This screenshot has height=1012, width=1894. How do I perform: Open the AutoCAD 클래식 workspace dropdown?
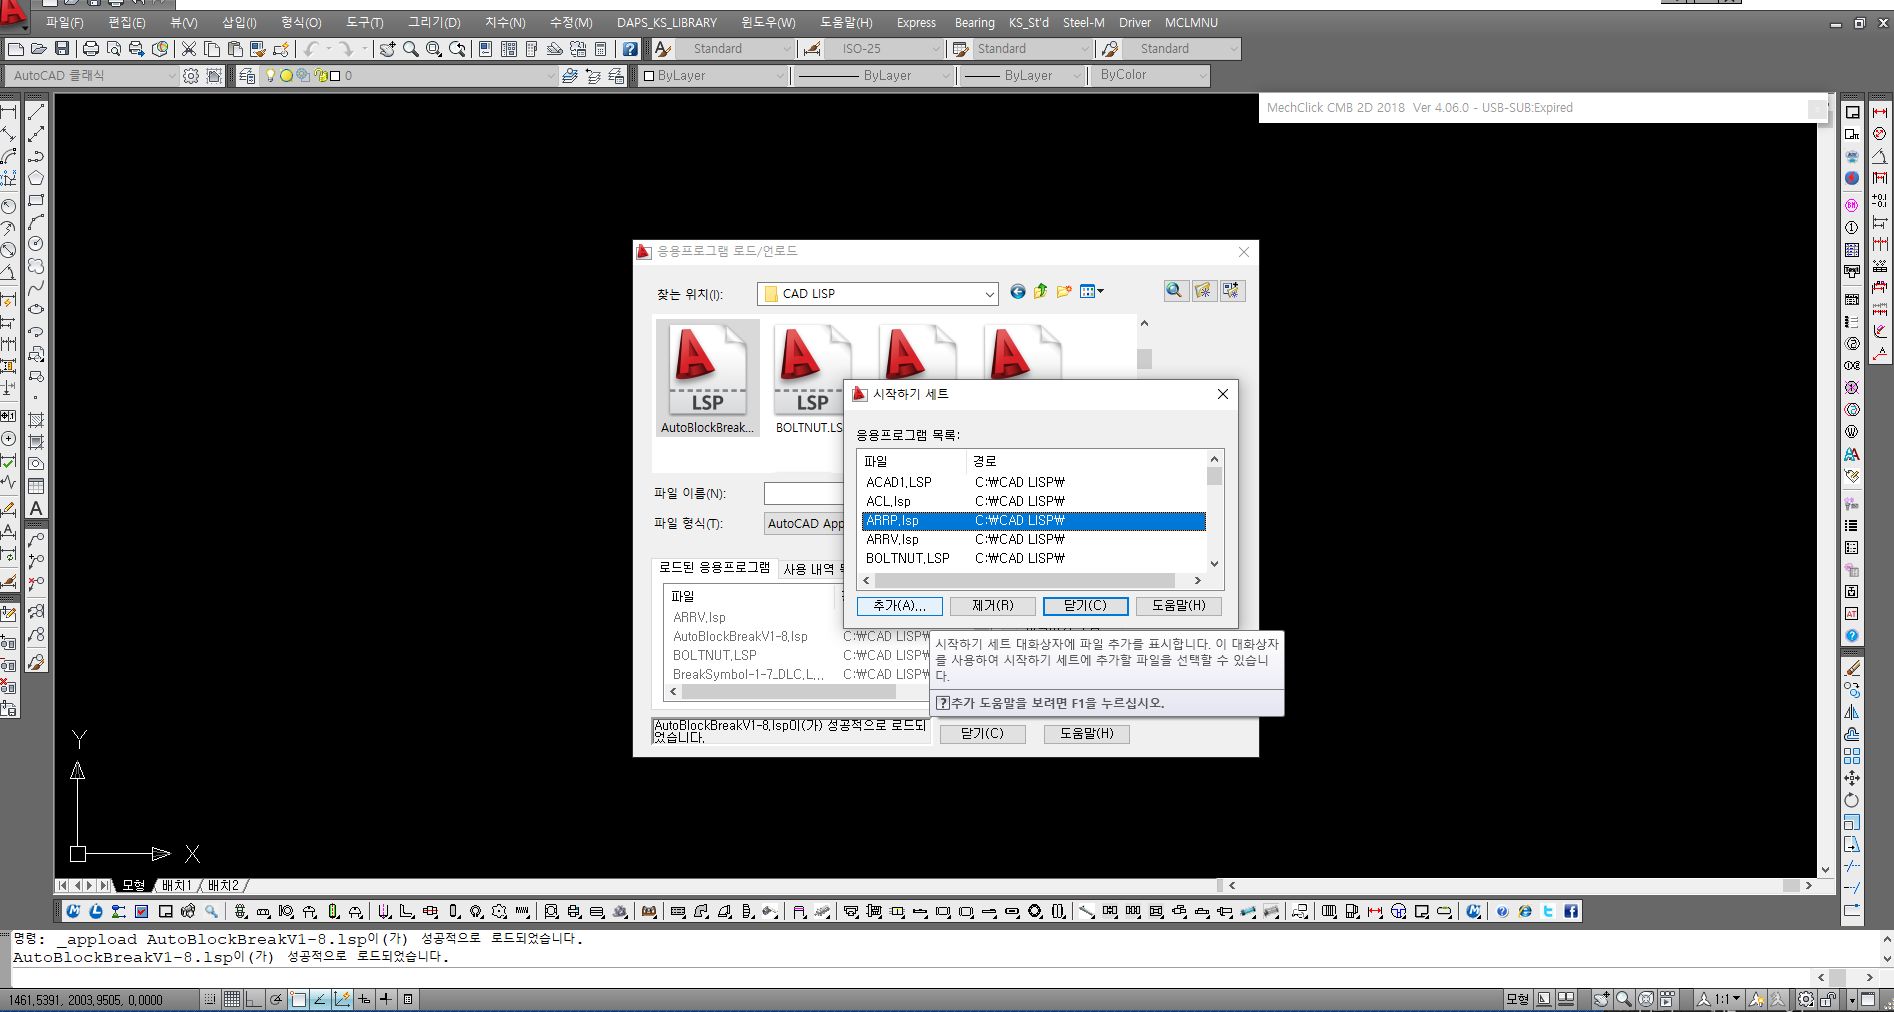pos(171,76)
